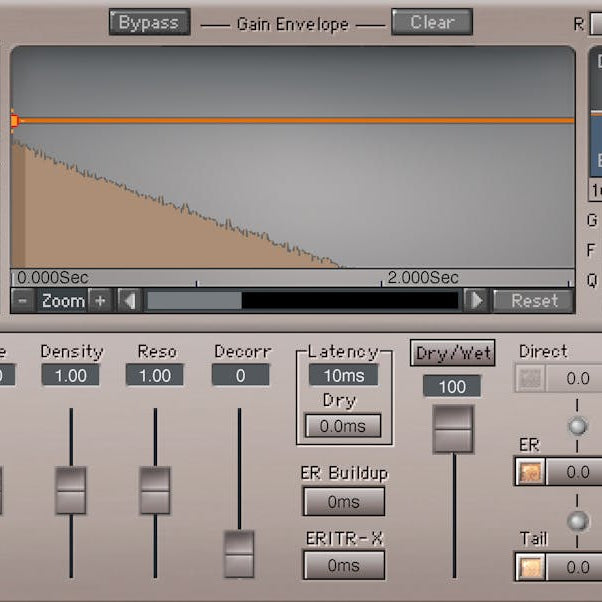Click the ER 0.0 value field
Screen dimensions: 602x602
[574, 471]
